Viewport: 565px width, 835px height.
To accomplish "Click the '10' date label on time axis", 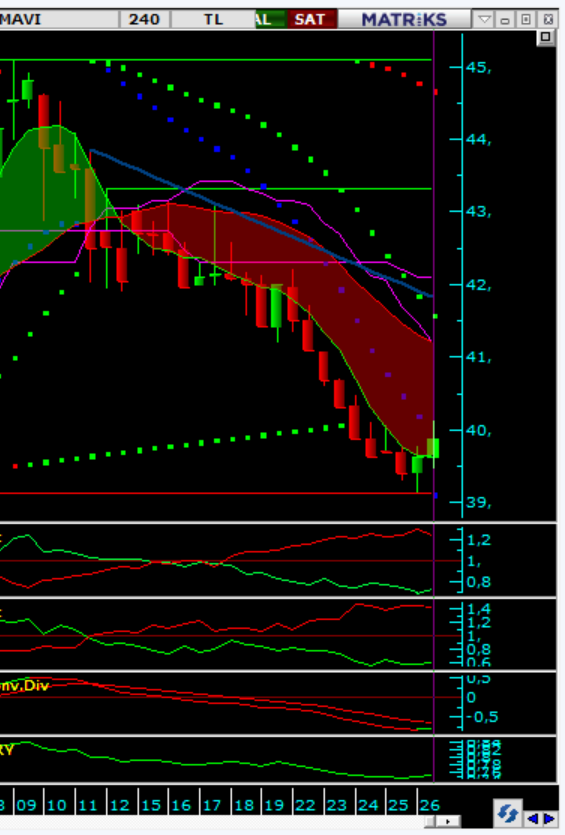I will [57, 805].
